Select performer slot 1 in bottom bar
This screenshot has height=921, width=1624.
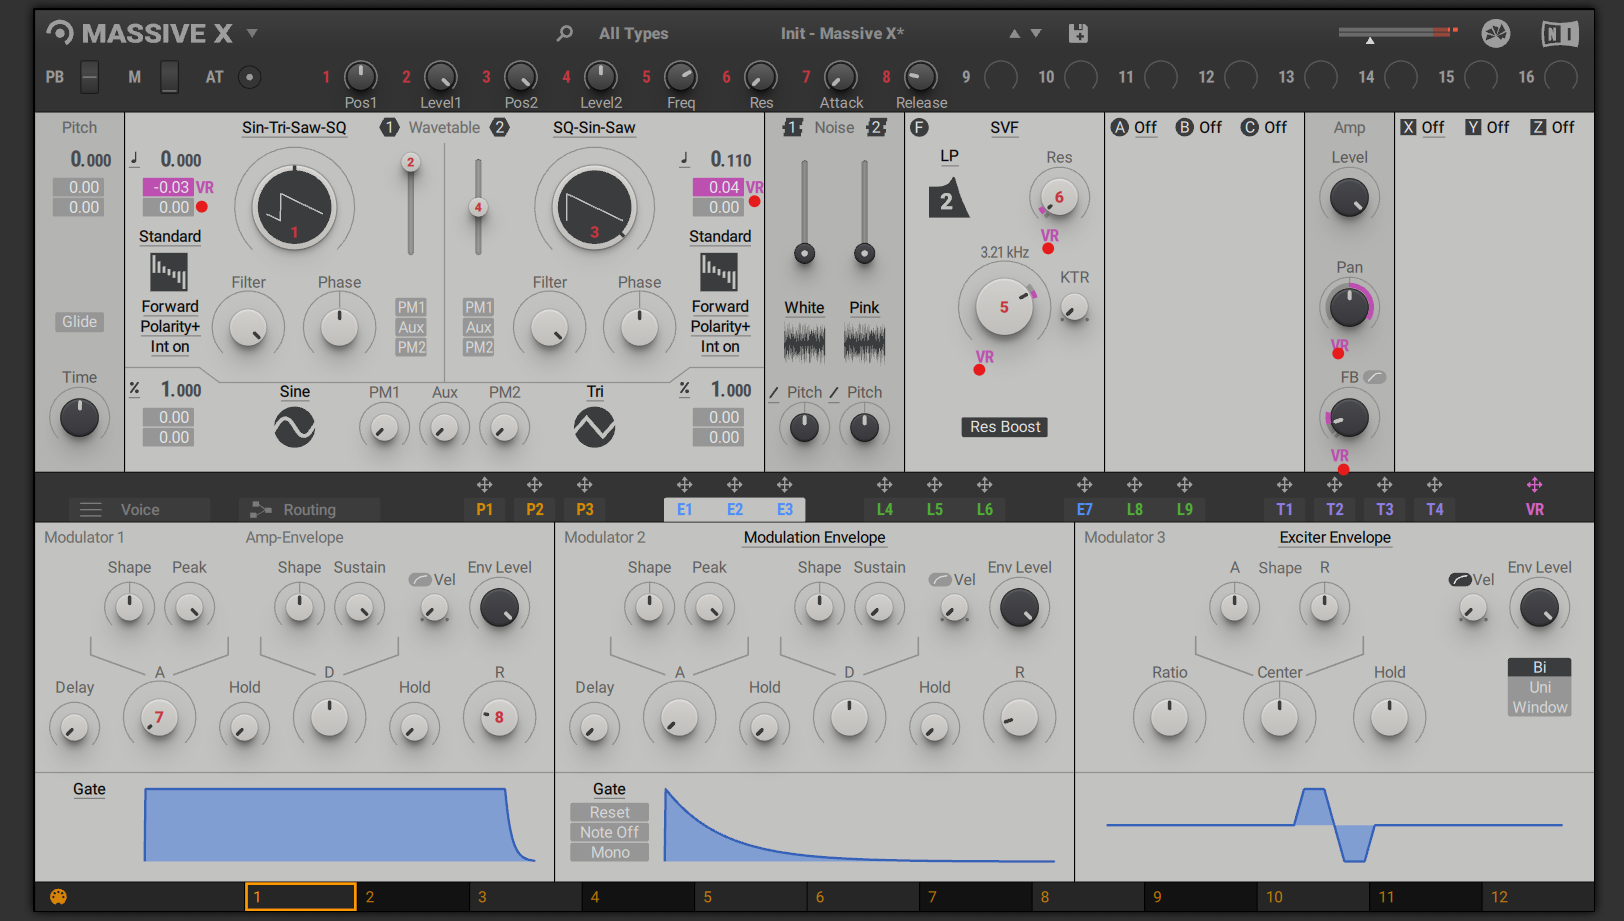(x=301, y=897)
